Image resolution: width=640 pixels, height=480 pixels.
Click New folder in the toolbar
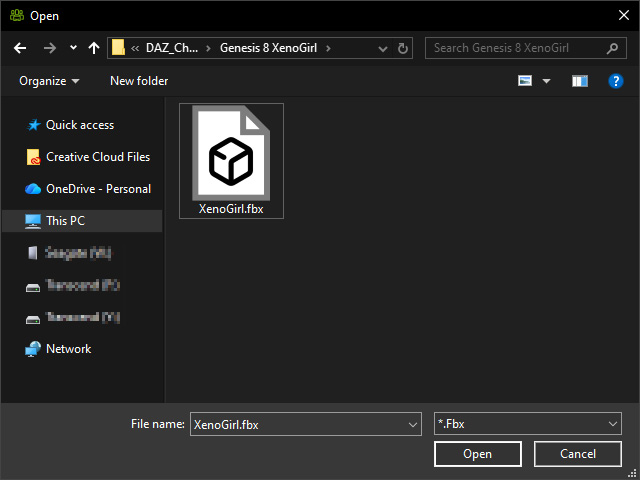(x=139, y=81)
